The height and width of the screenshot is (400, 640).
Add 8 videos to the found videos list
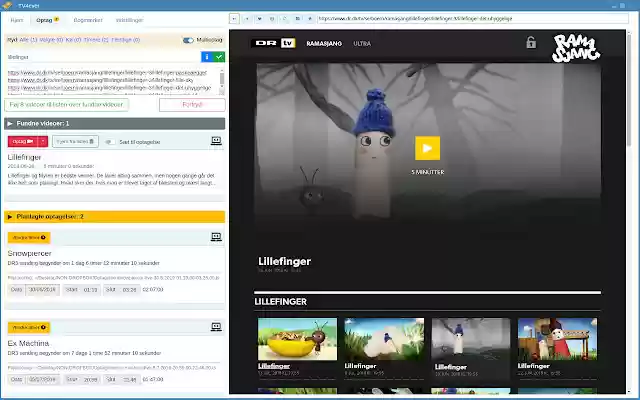67,105
